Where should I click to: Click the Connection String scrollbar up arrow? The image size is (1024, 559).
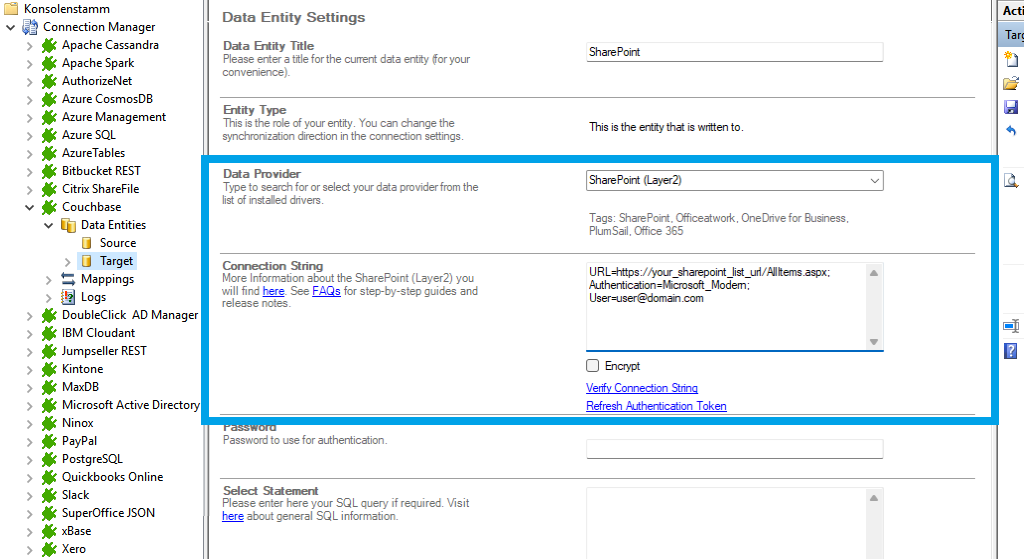pyautogui.click(x=874, y=273)
